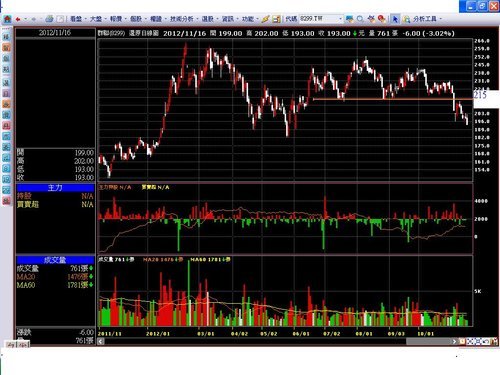Screen dimensions: 500x375
Task: Expand the back arrow history dropdown
Action: pos(25,19)
